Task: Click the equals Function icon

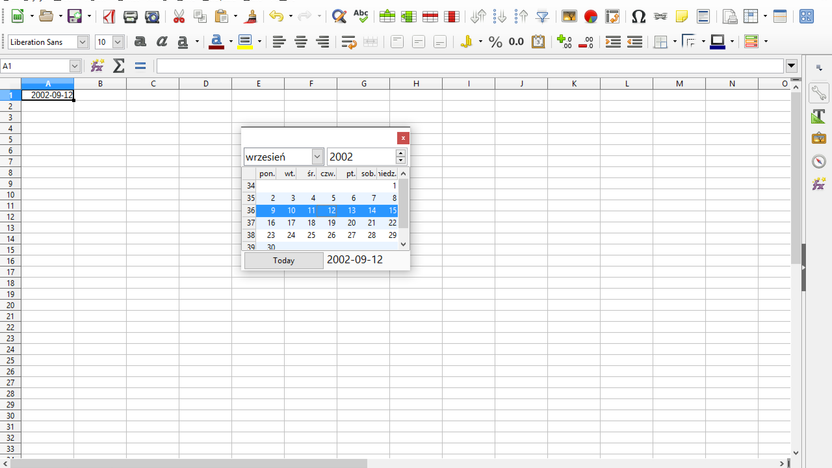Action: 140,66
